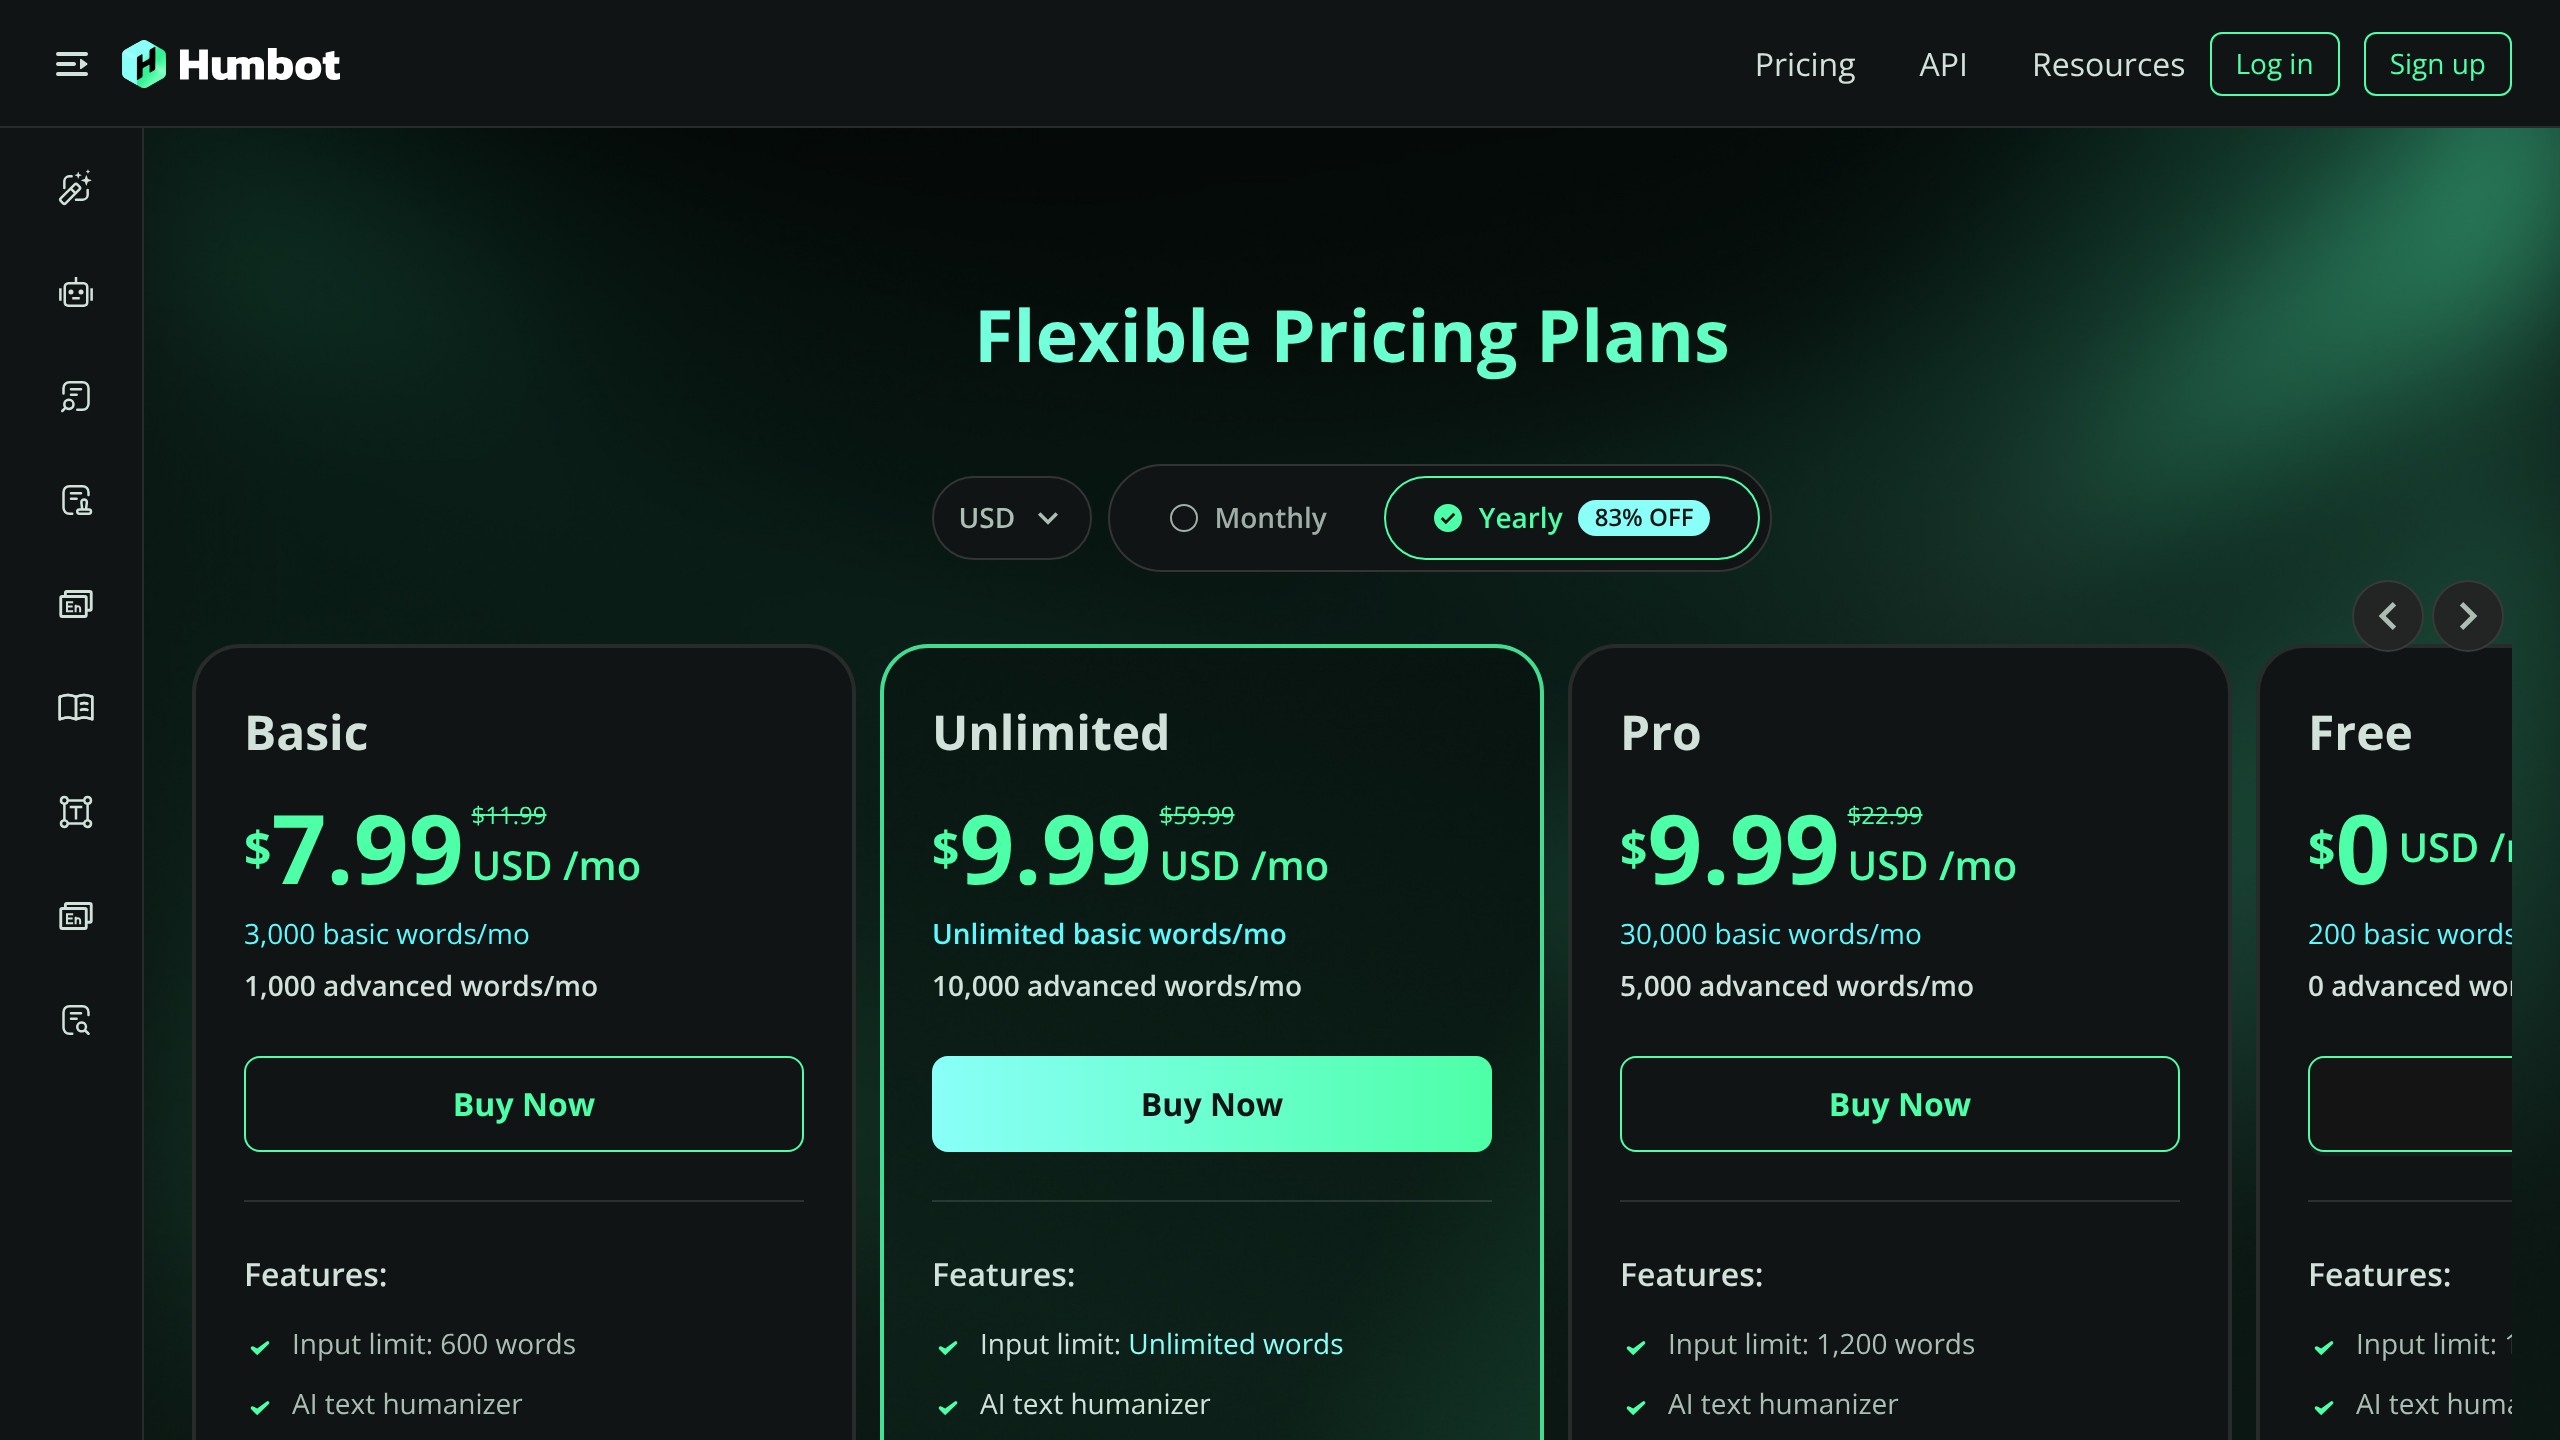This screenshot has width=2560, height=1440.
Task: Collapse the sidebar with the hamburger icon
Action: pyautogui.click(x=72, y=63)
